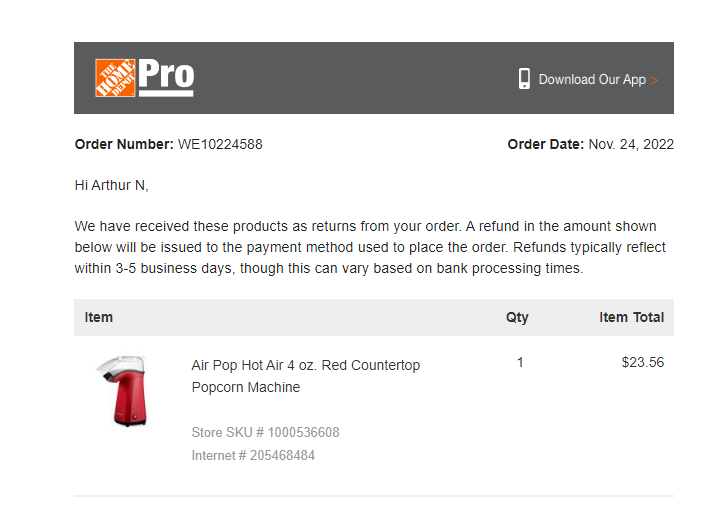
Task: Click the Popcorn Machine title second line
Action: [x=246, y=387]
